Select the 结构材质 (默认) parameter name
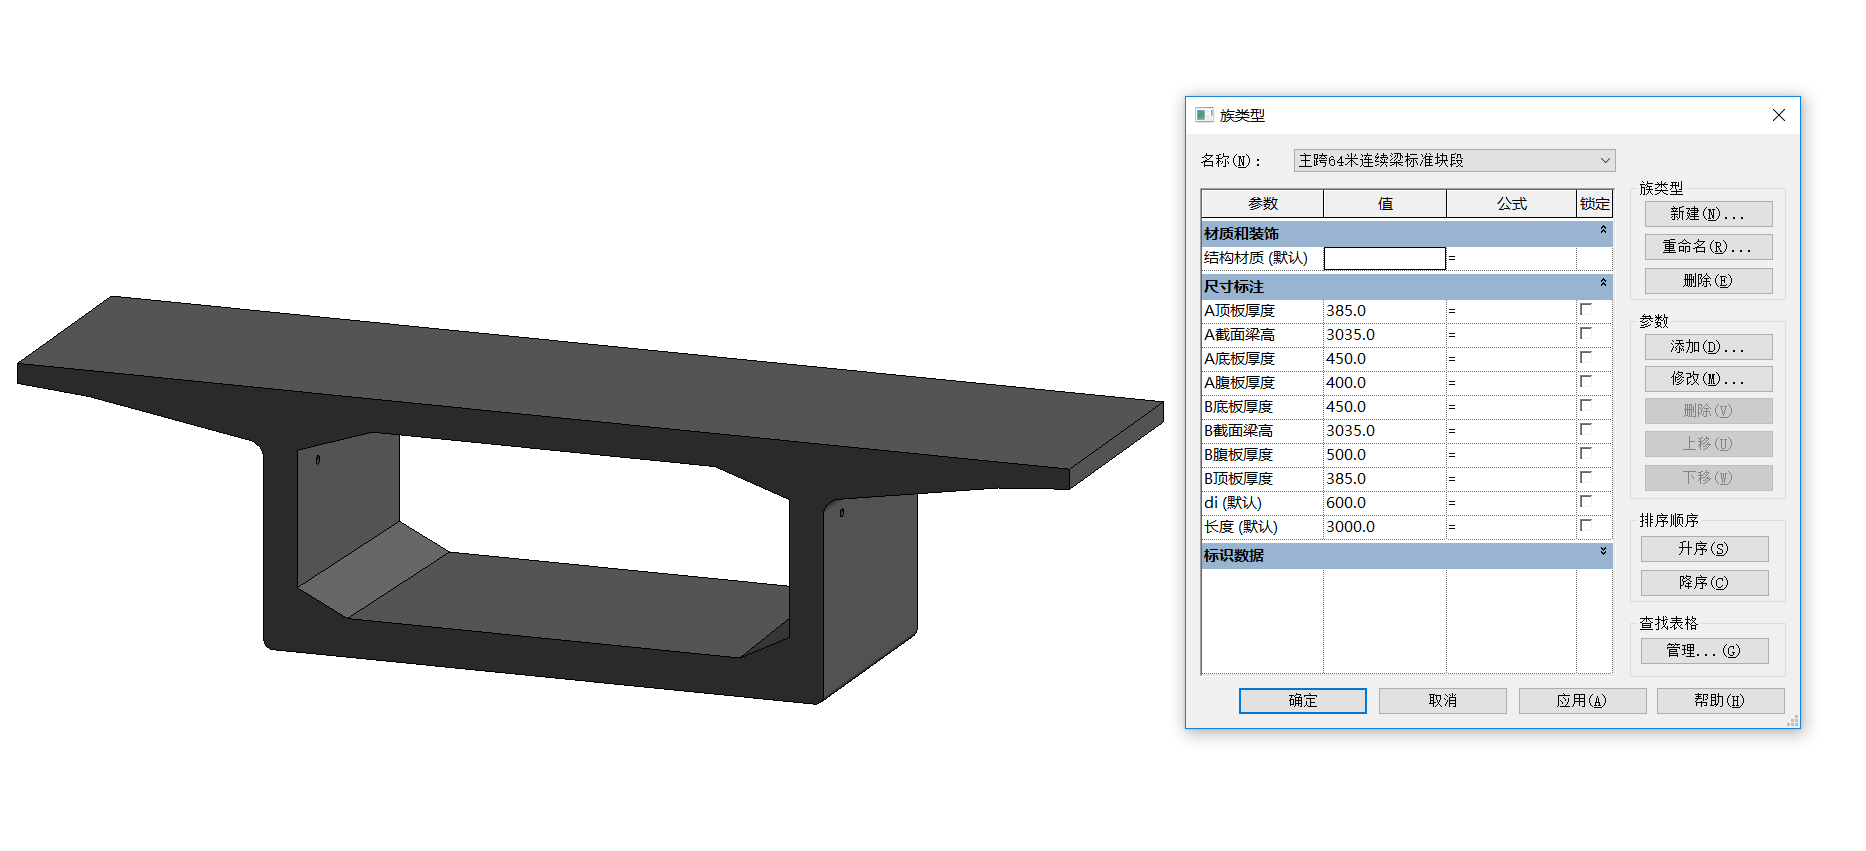1866x851 pixels. coord(1255,258)
